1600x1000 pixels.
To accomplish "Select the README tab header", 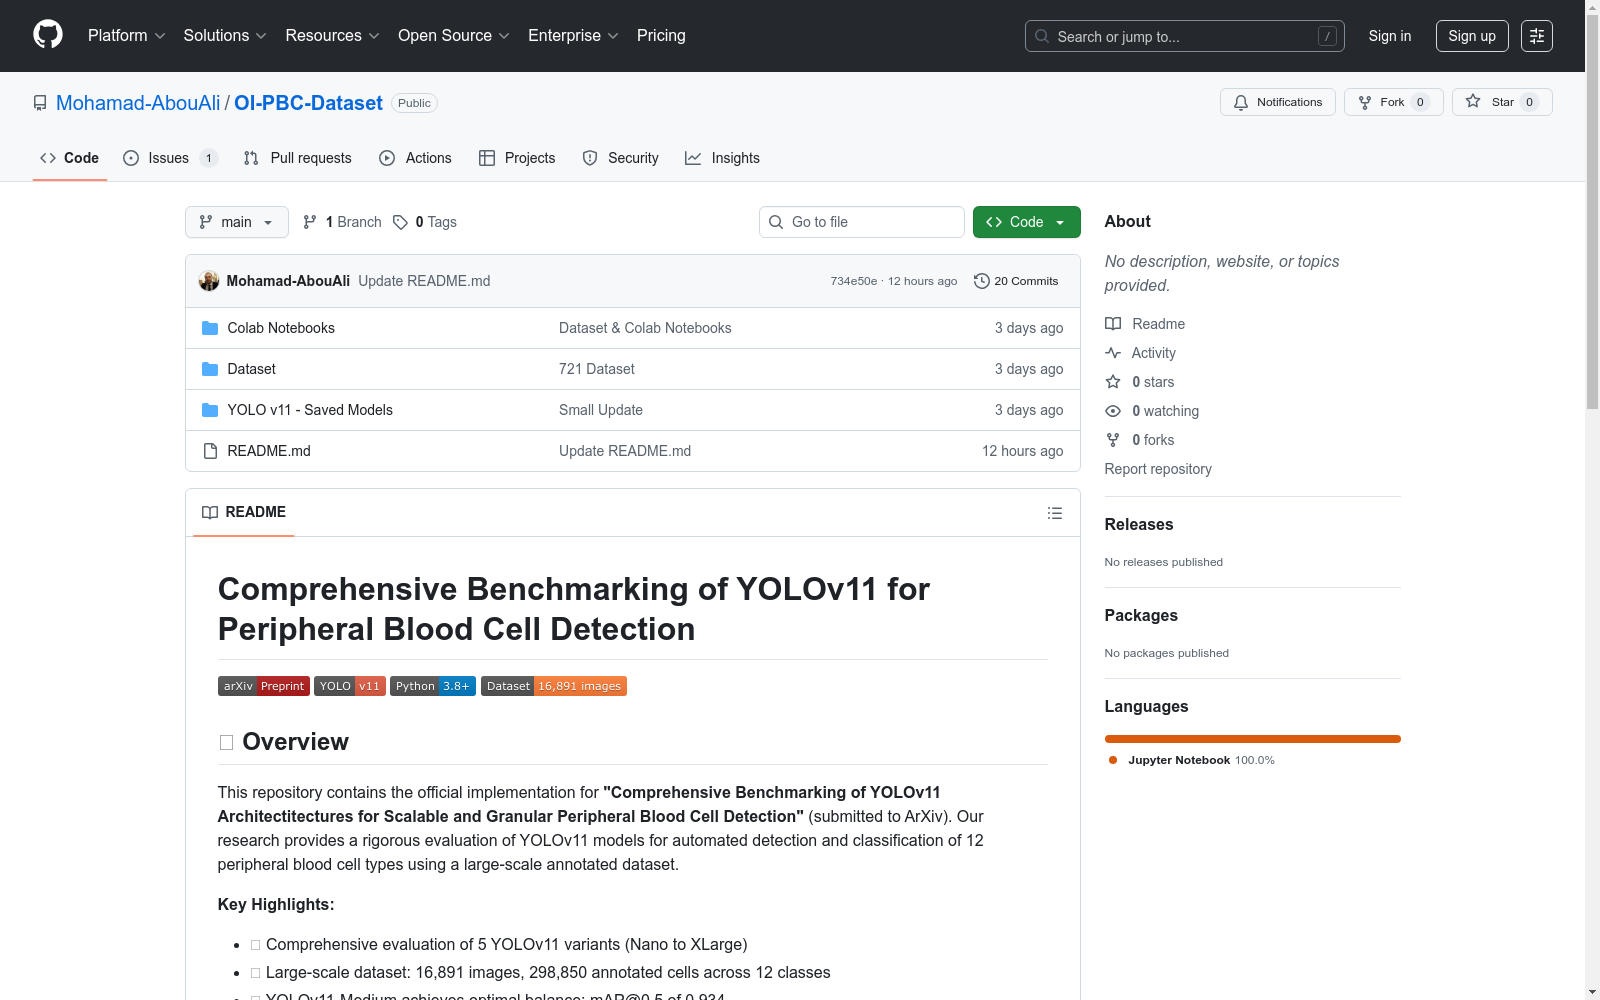I will click(244, 512).
